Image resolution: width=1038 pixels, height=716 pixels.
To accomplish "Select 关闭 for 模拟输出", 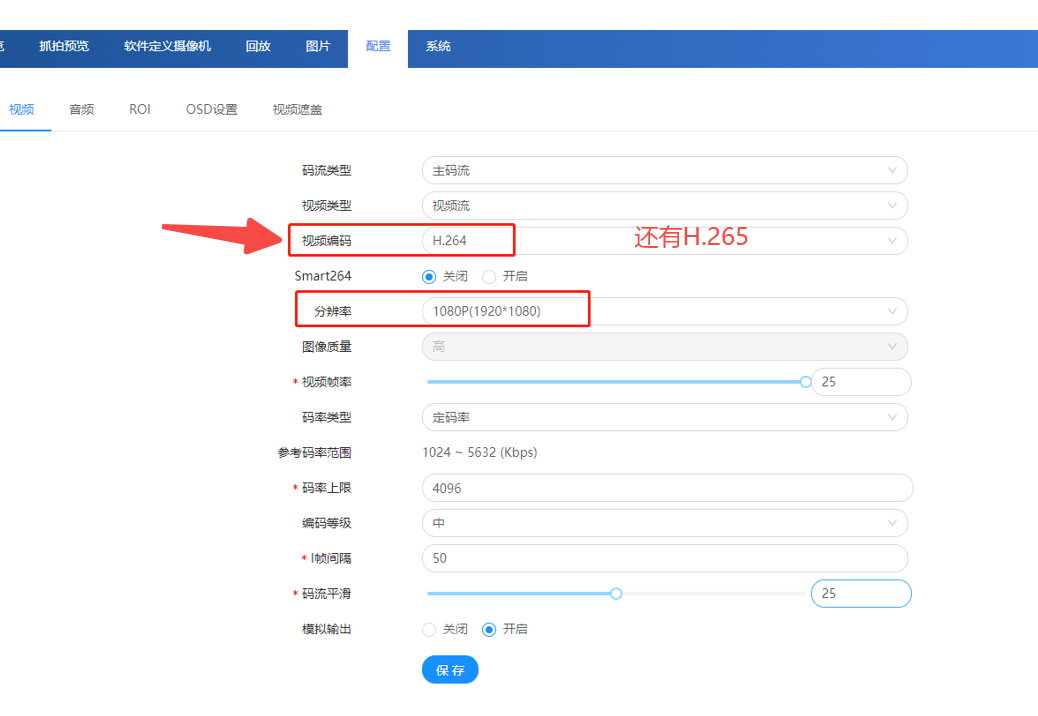I will pos(430,630).
